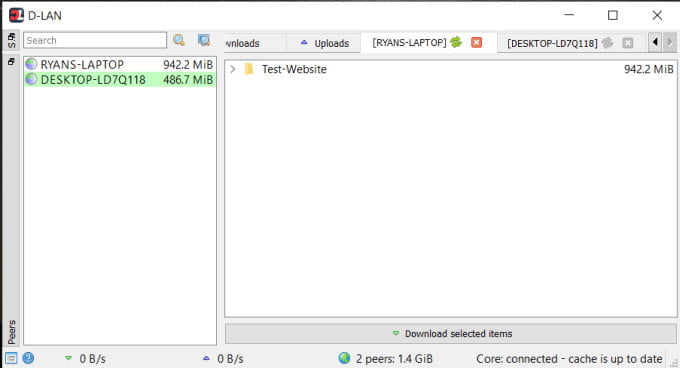Click the blue arrow icon on the Uploads tab

[304, 42]
